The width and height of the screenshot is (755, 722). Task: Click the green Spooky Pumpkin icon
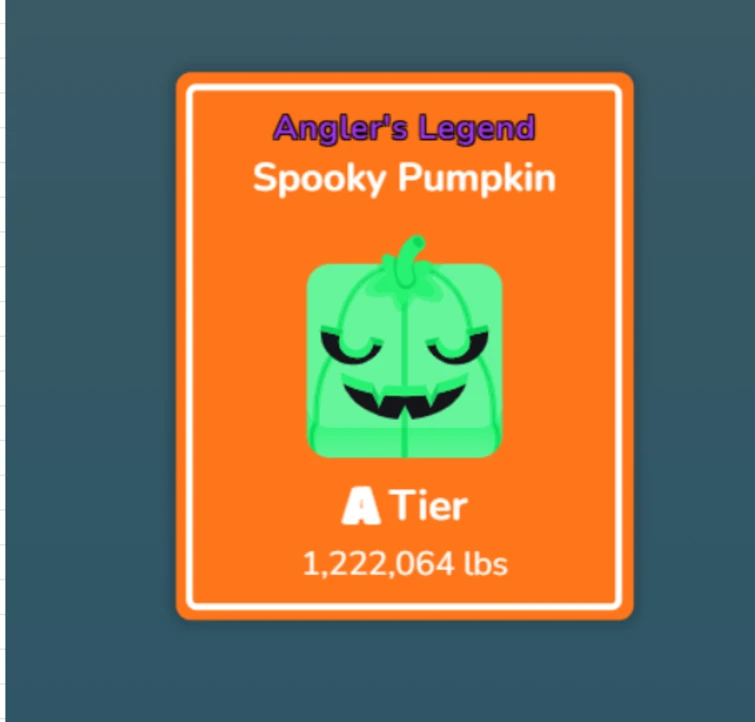[x=404, y=348]
